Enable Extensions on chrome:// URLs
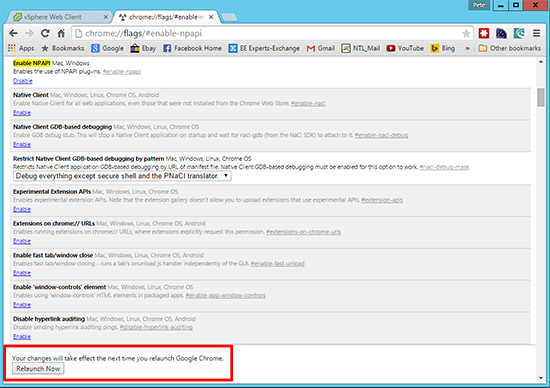Image resolution: width=550 pixels, height=388 pixels. 22,241
